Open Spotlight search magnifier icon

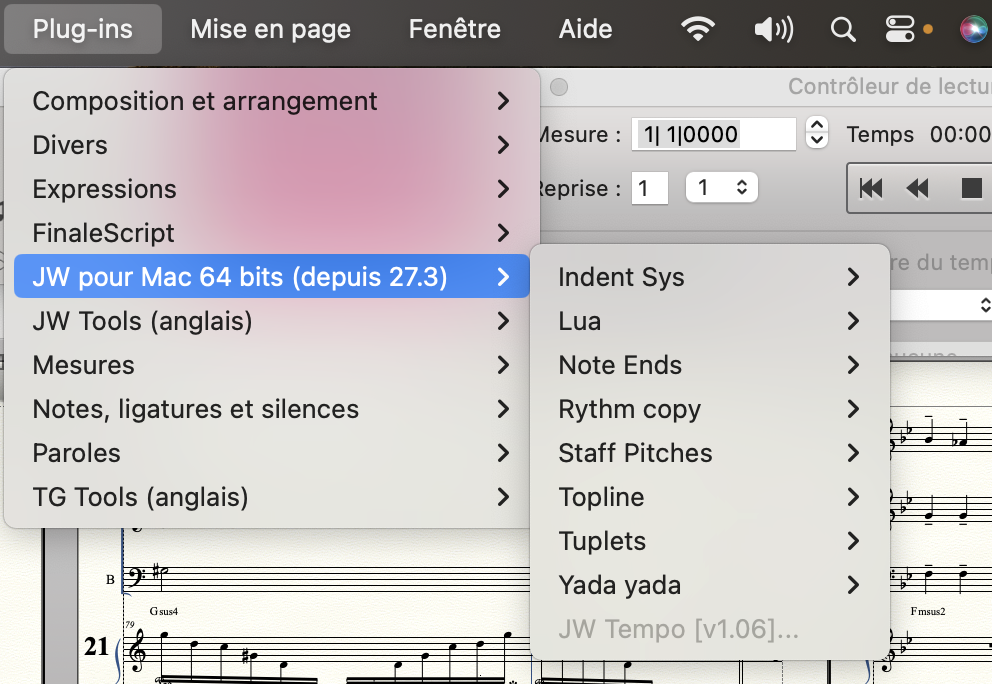tap(843, 30)
